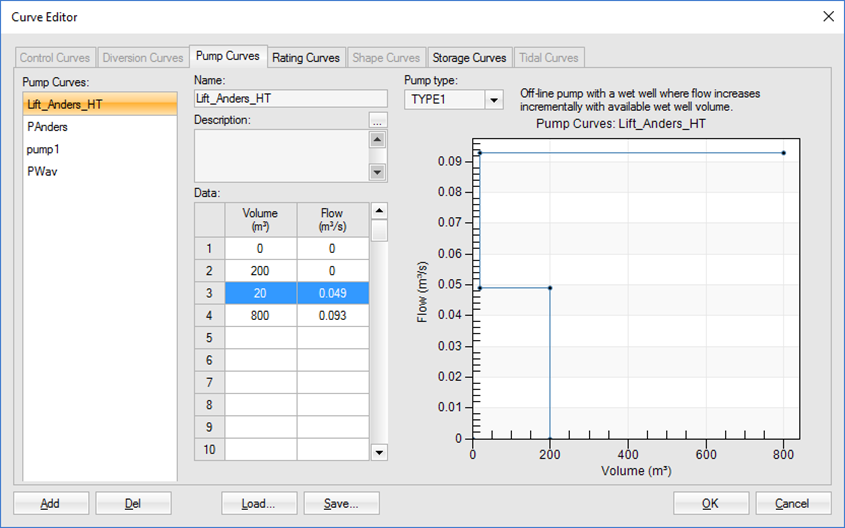The height and width of the screenshot is (528, 845).
Task: Select the flow cell with value 0.093
Action: (333, 316)
